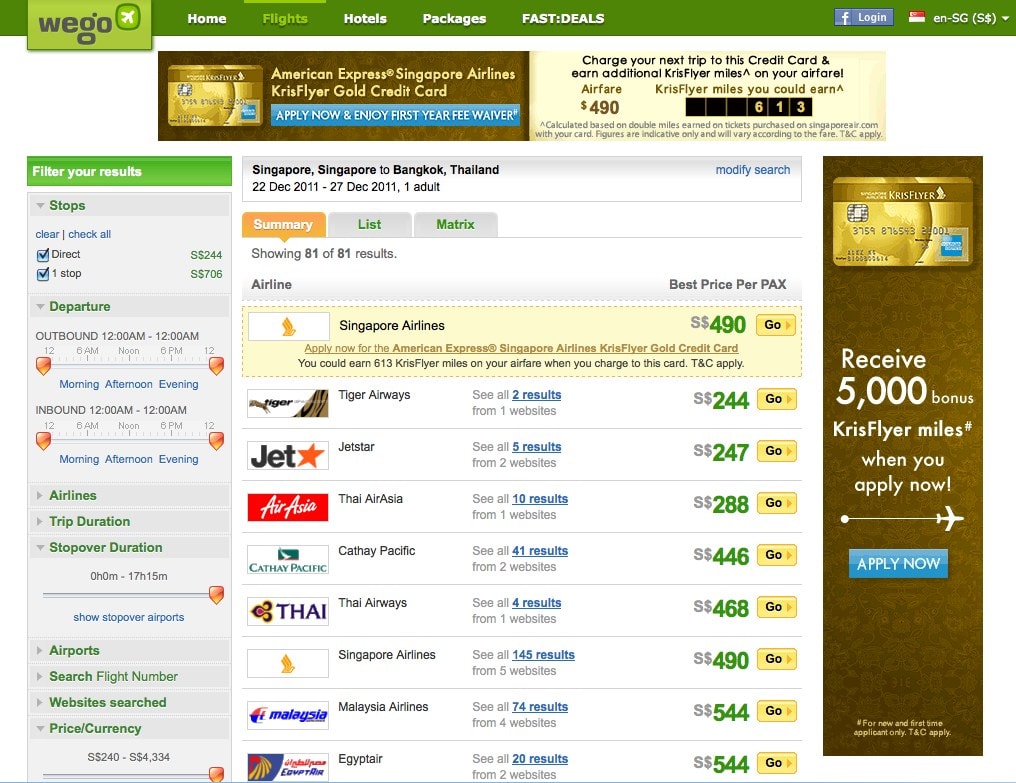Screen dimensions: 1016x783
Task: Expand the Trip Duration filter section
Action: [129, 521]
